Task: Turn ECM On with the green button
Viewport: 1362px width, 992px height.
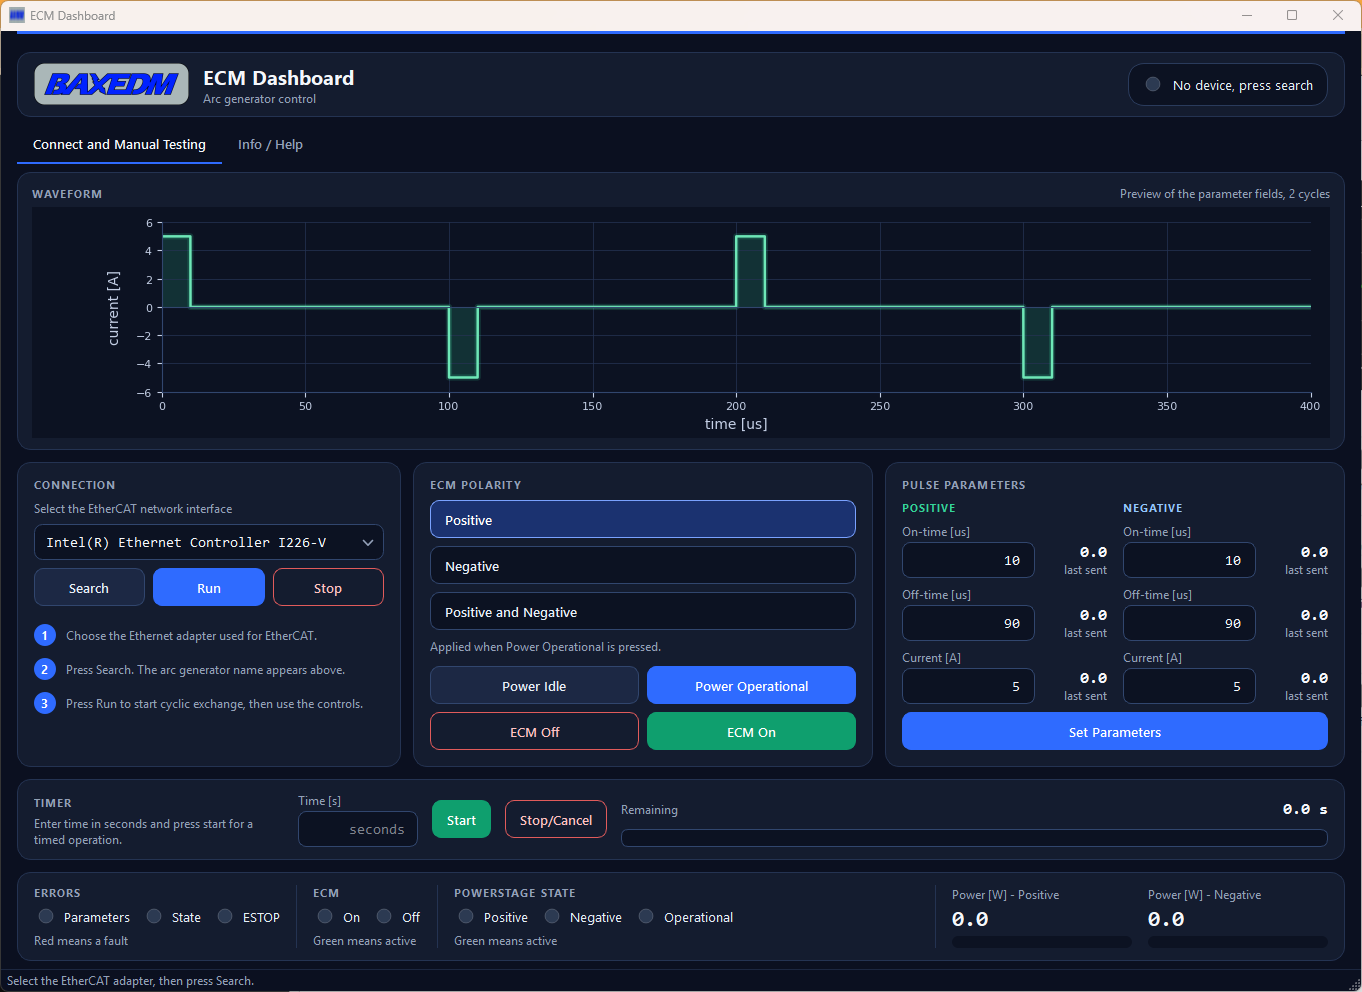Action: point(751,732)
